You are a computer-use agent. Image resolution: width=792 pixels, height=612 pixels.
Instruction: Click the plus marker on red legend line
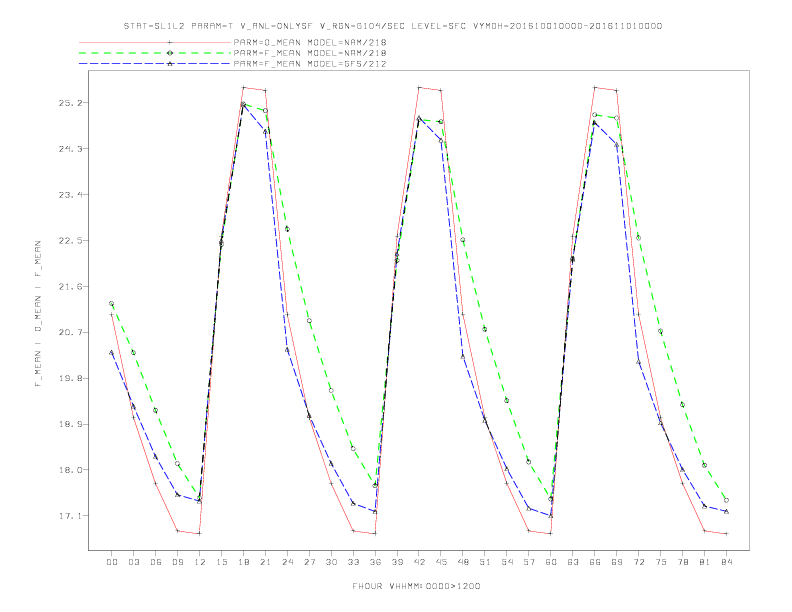coord(170,42)
